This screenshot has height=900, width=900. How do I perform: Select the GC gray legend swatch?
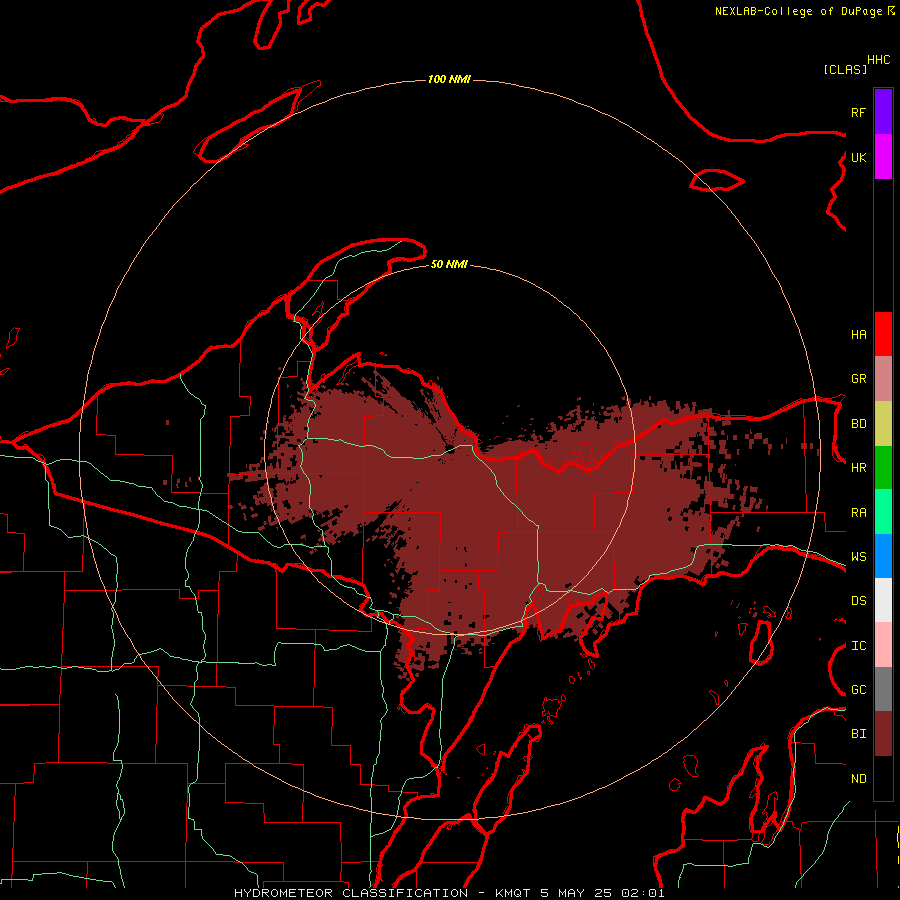tap(883, 689)
